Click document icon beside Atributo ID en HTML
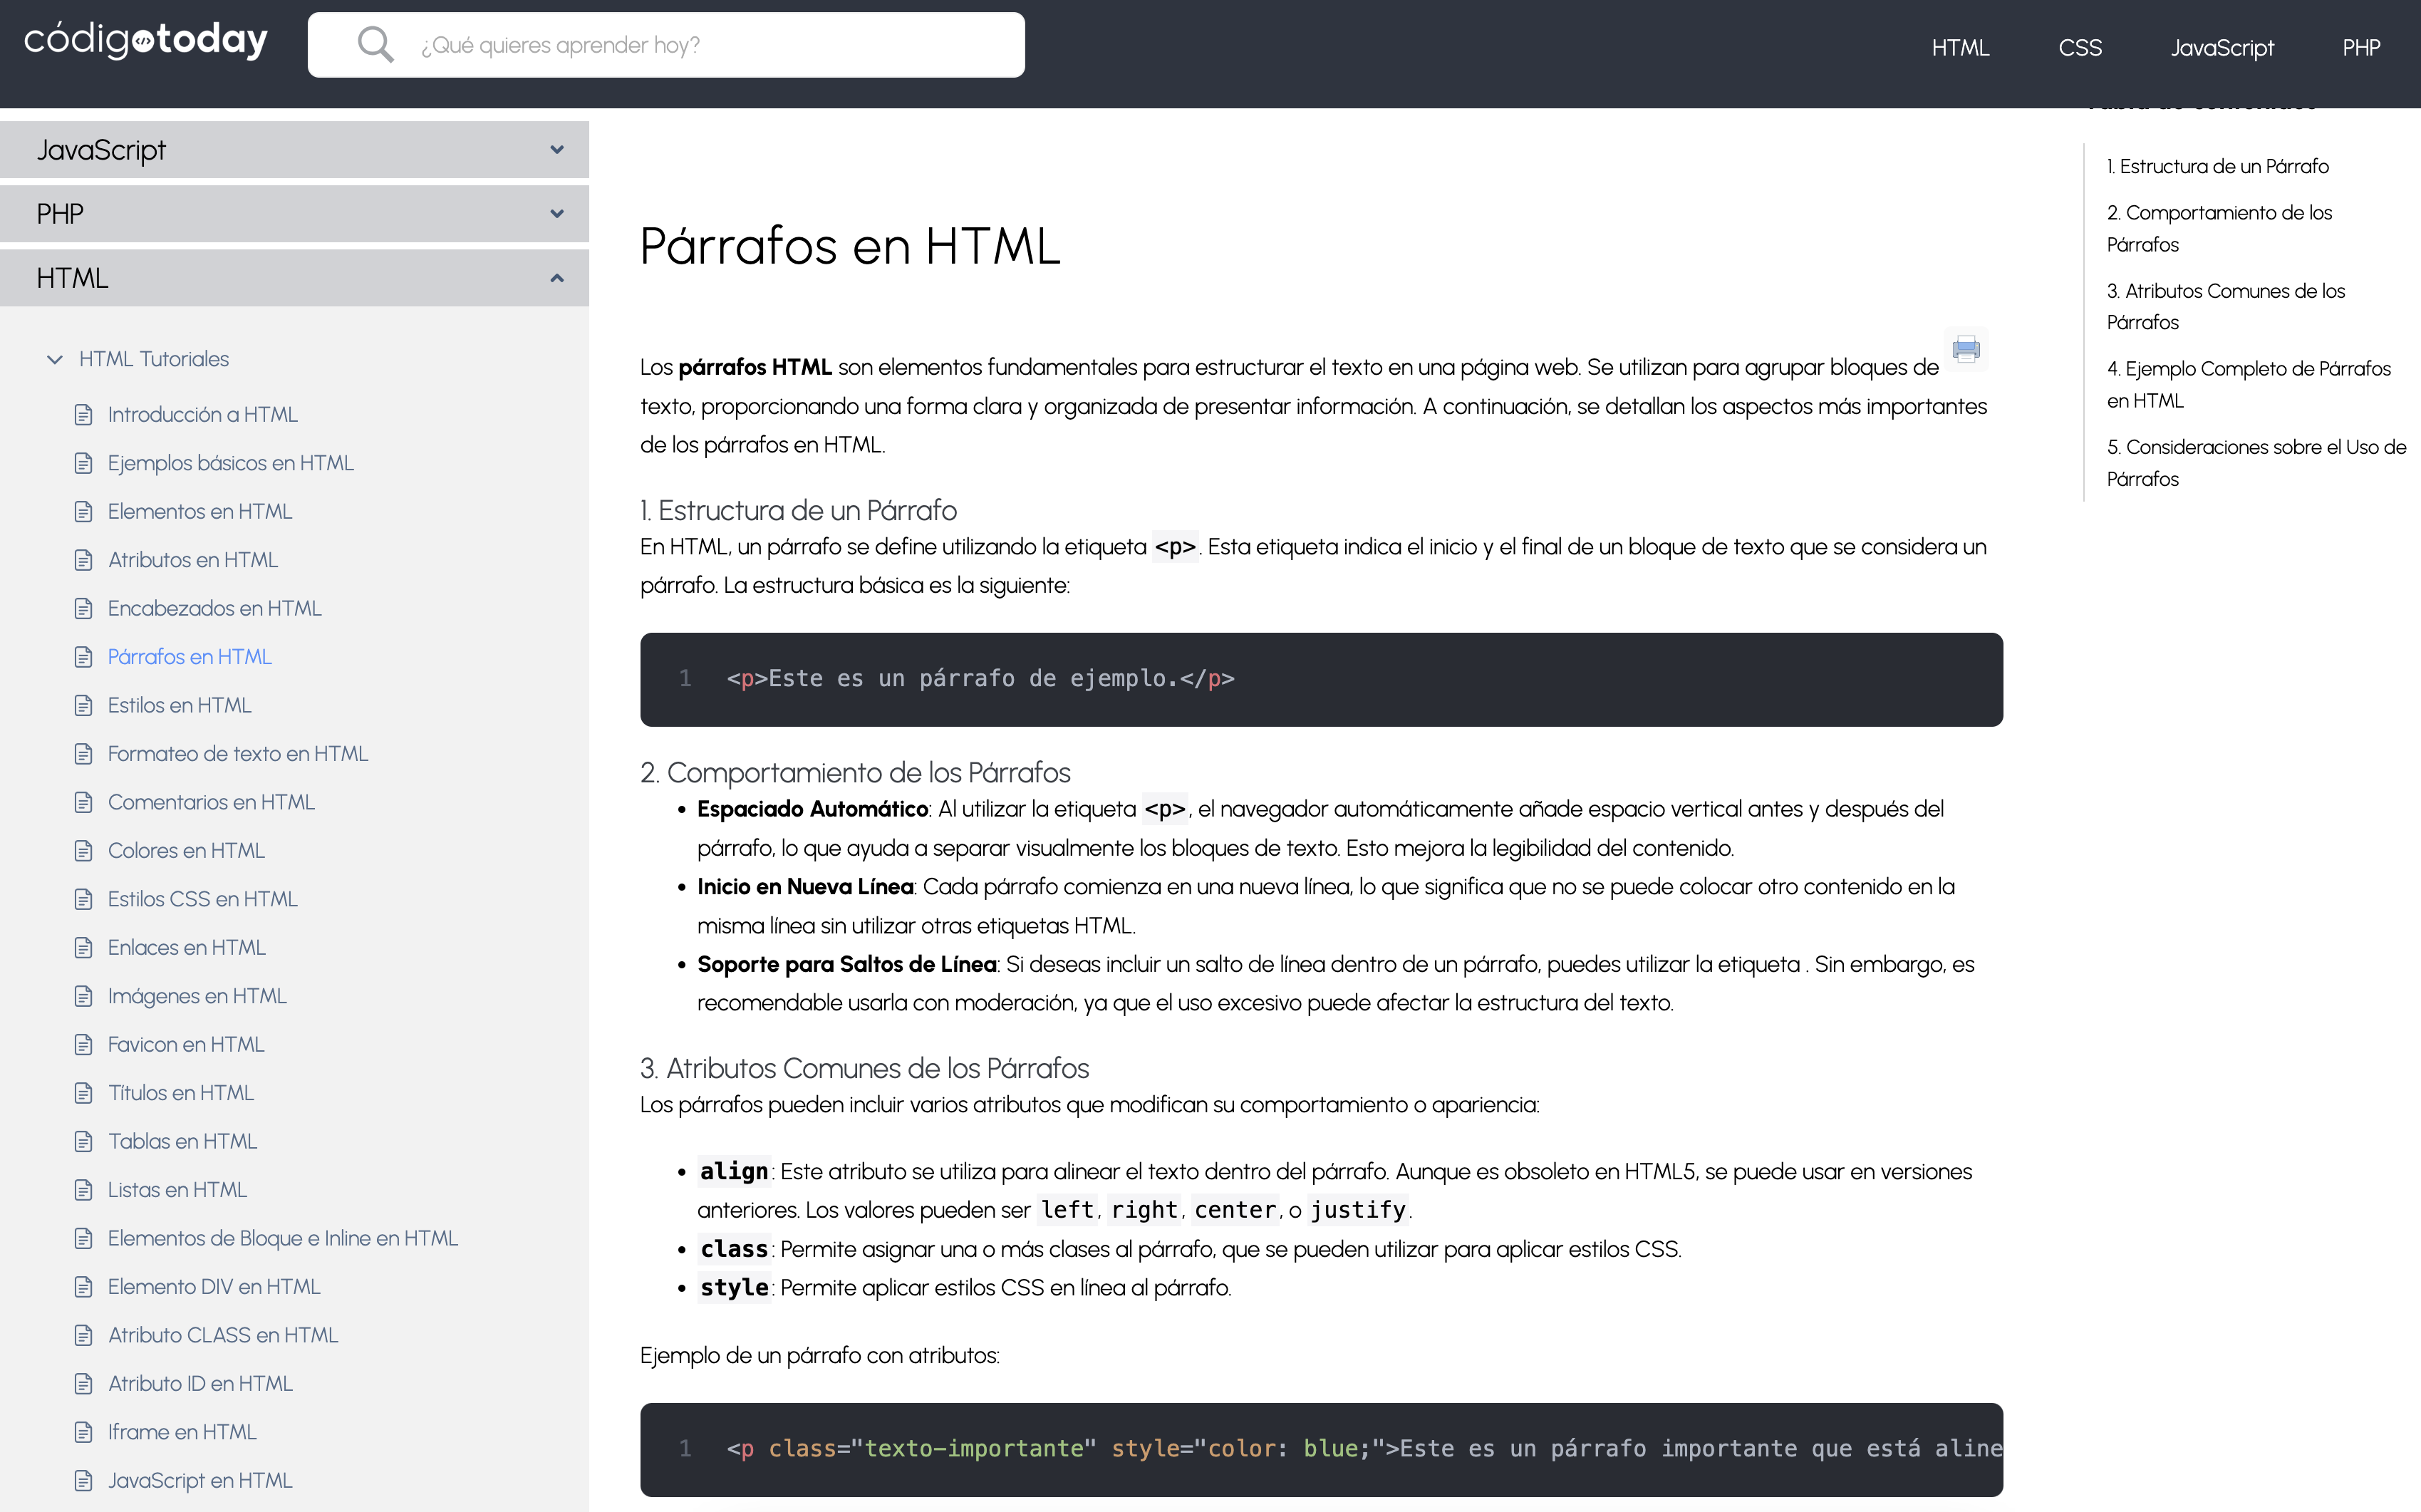 pyautogui.click(x=84, y=1385)
